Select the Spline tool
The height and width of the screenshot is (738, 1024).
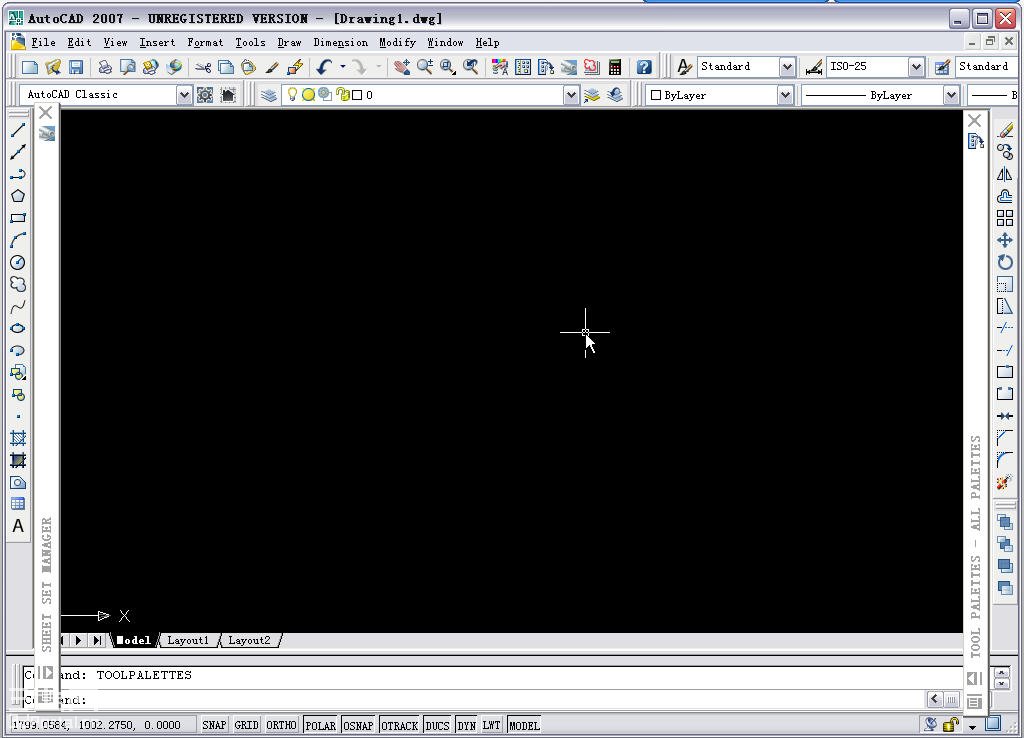18,306
